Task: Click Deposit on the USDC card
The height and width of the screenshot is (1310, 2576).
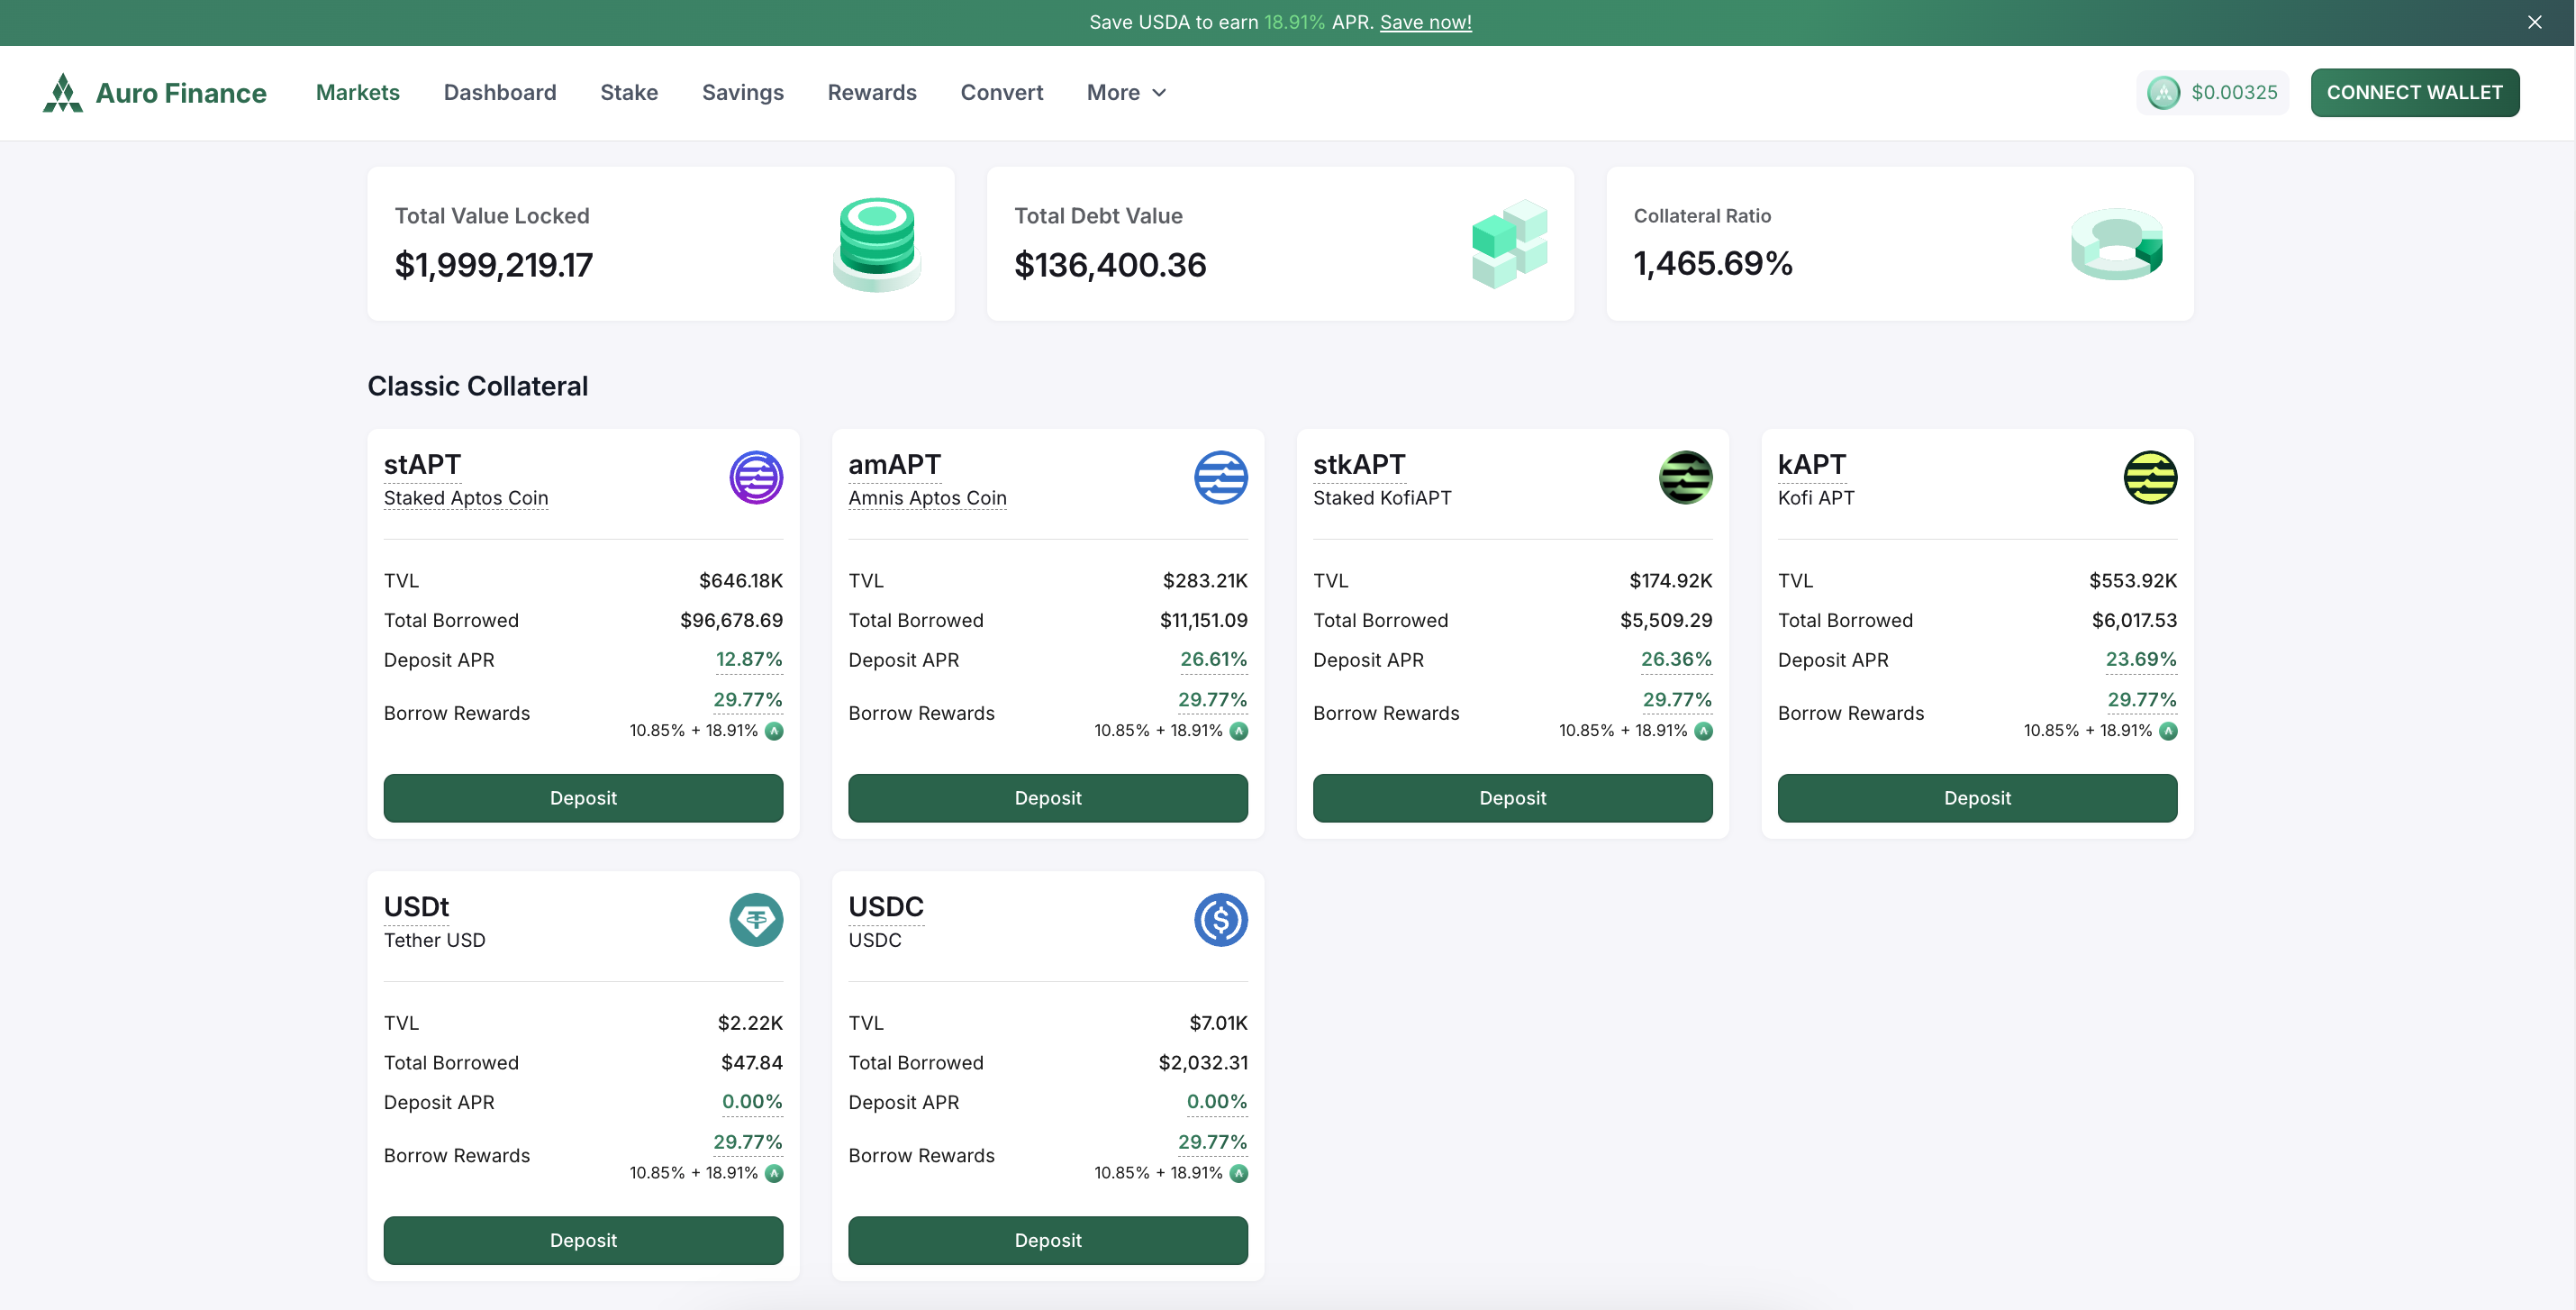Action: click(x=1047, y=1240)
